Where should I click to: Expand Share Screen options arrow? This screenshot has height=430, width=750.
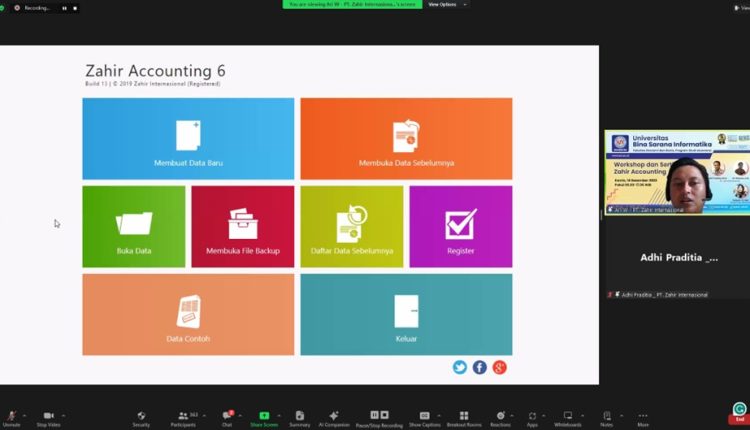click(x=279, y=416)
